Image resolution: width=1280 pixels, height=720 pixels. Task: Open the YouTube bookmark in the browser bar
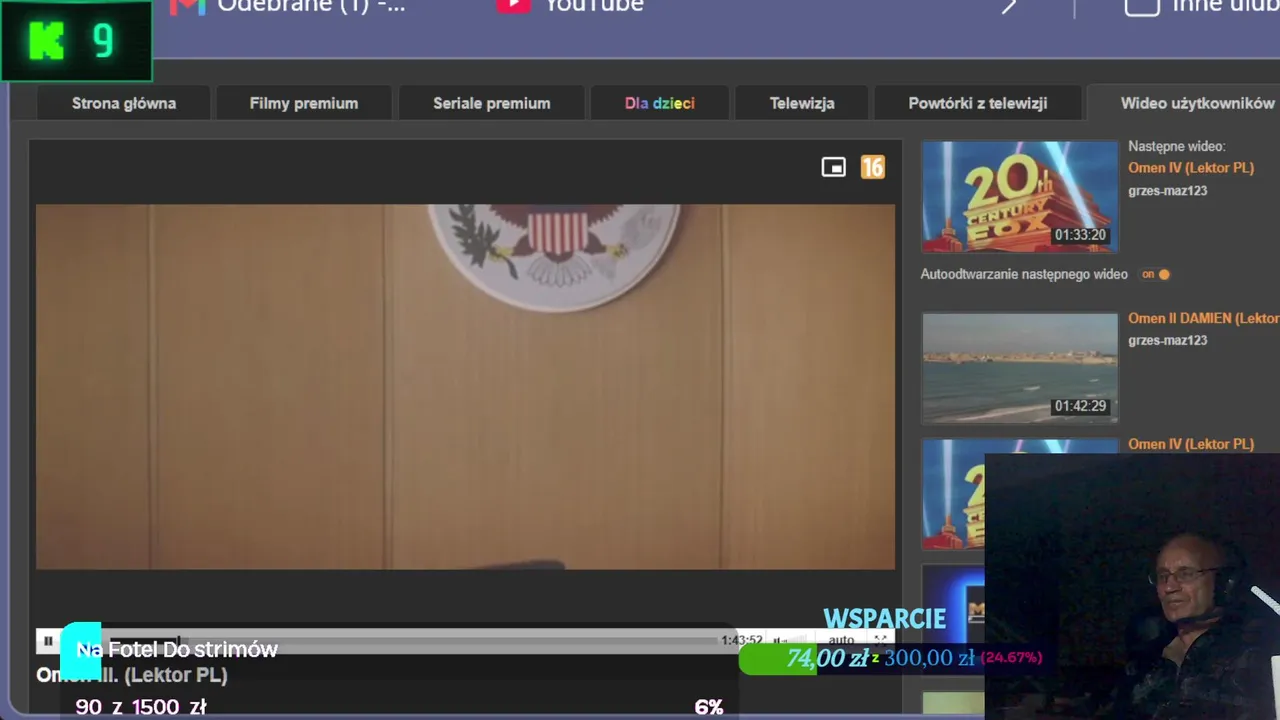tap(570, 8)
